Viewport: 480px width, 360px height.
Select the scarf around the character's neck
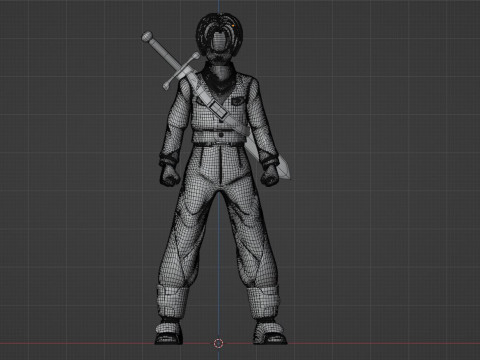[x=220, y=78]
